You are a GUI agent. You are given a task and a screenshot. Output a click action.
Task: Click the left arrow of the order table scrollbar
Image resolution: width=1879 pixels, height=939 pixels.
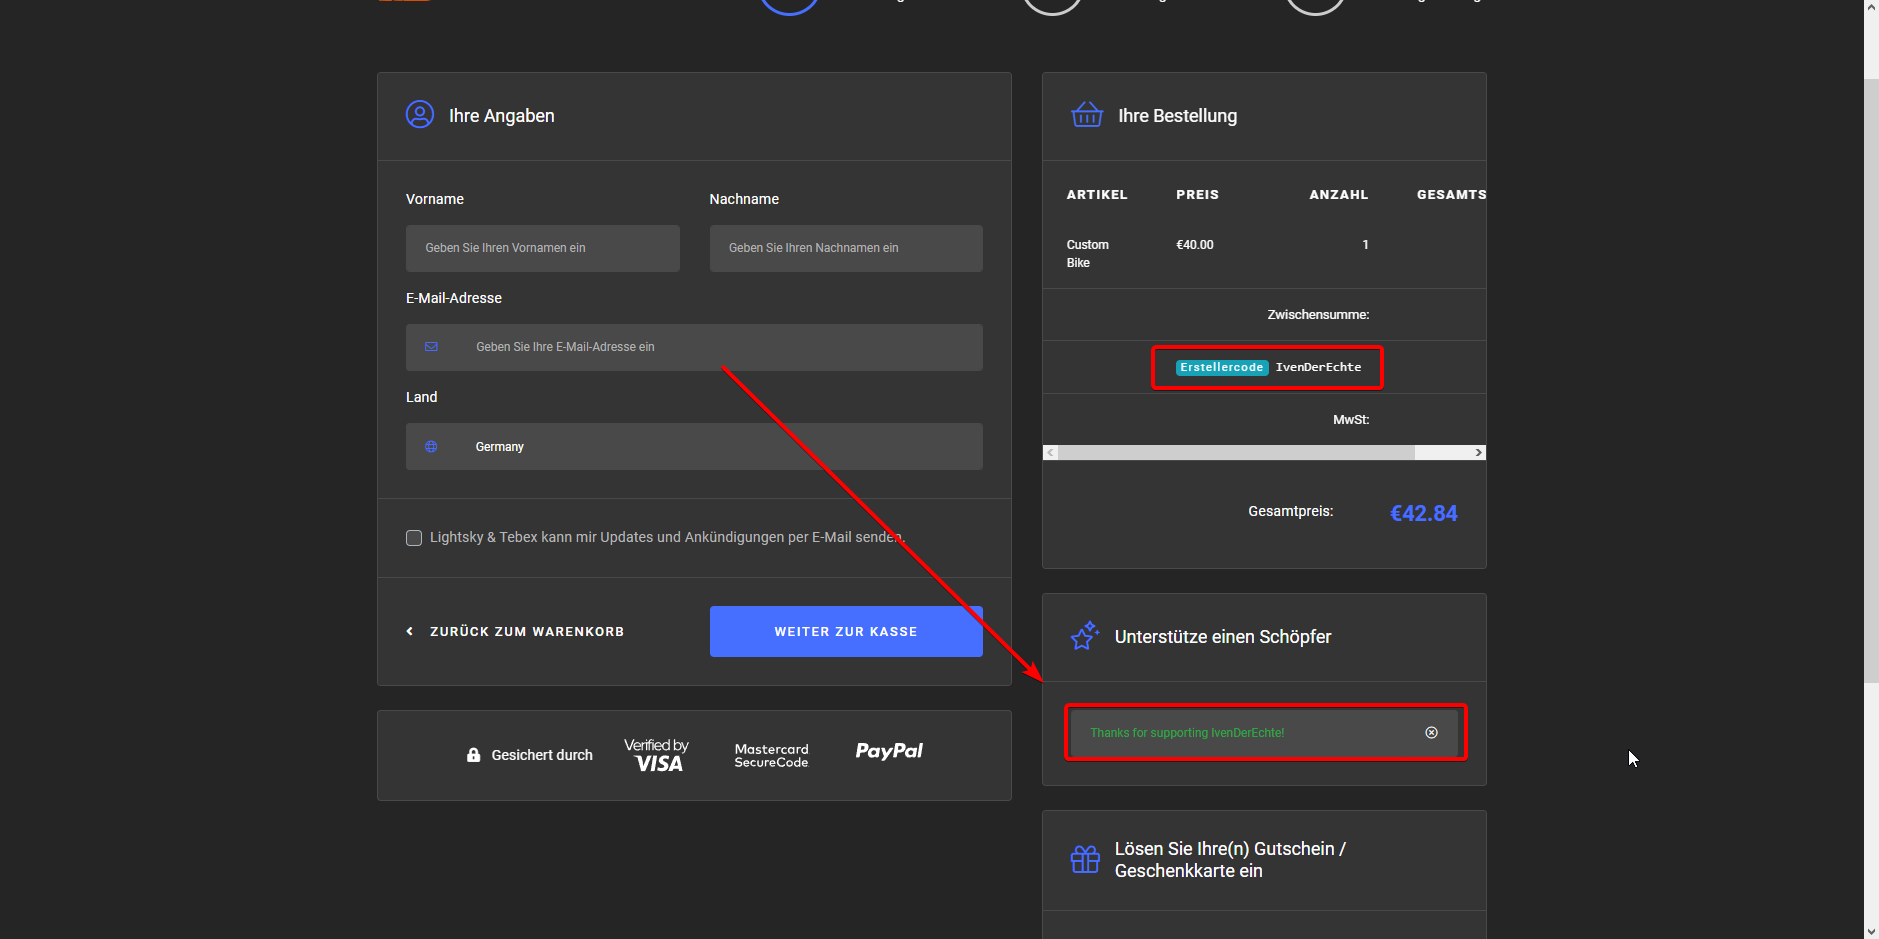[1050, 453]
